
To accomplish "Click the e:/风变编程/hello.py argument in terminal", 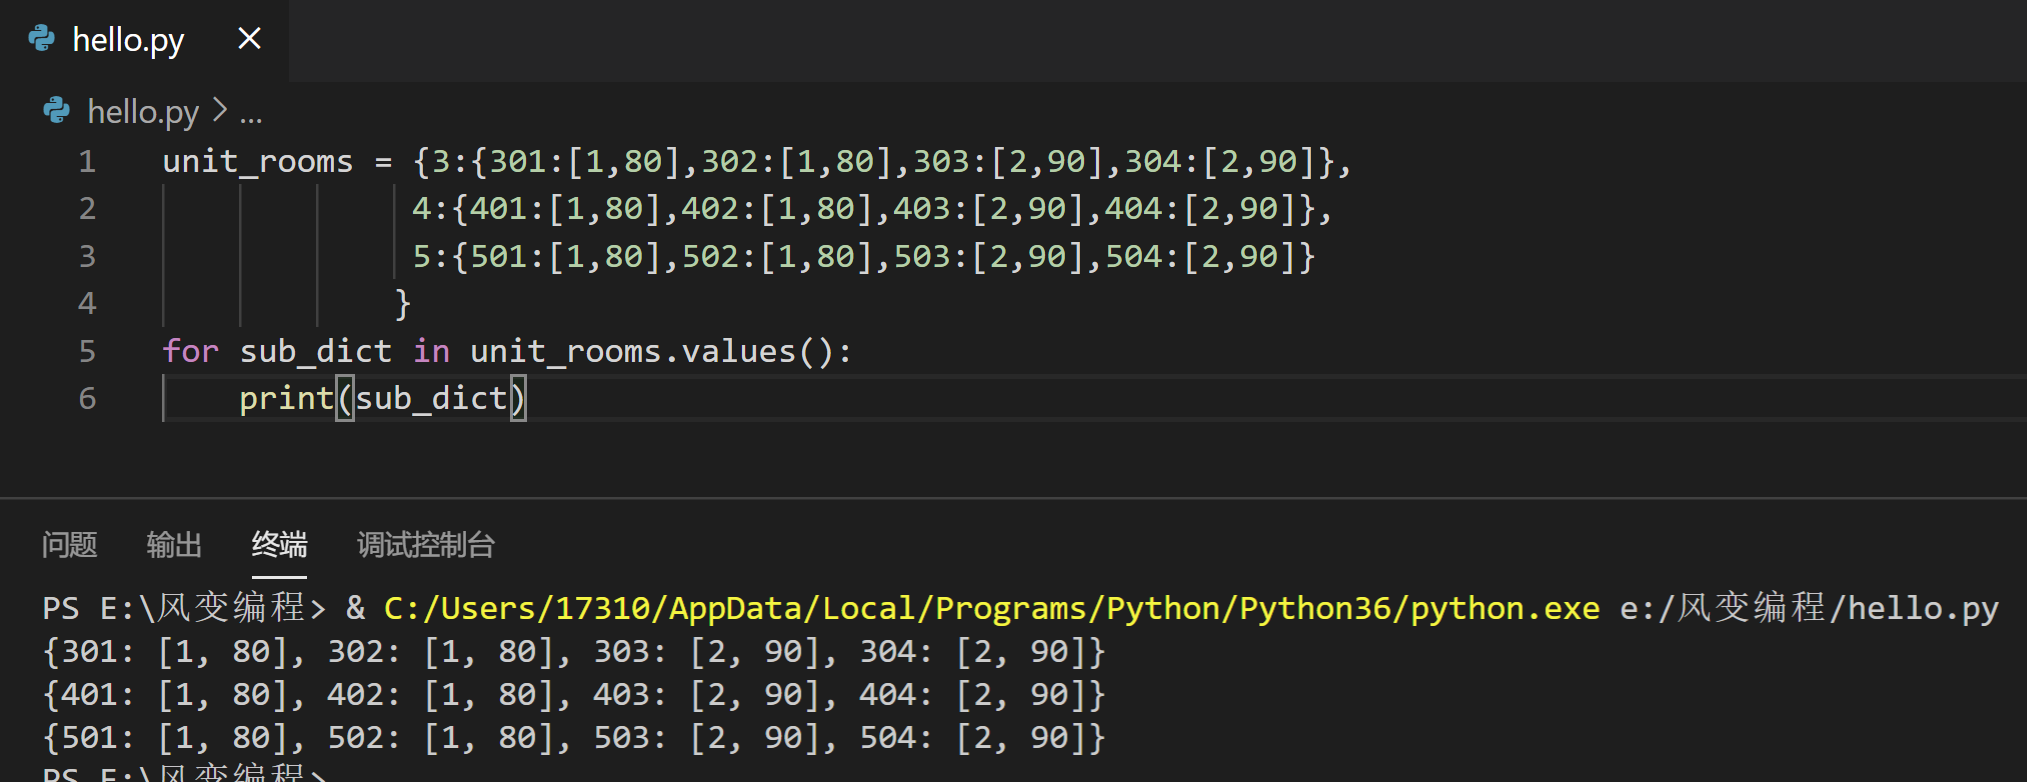I will [1809, 608].
